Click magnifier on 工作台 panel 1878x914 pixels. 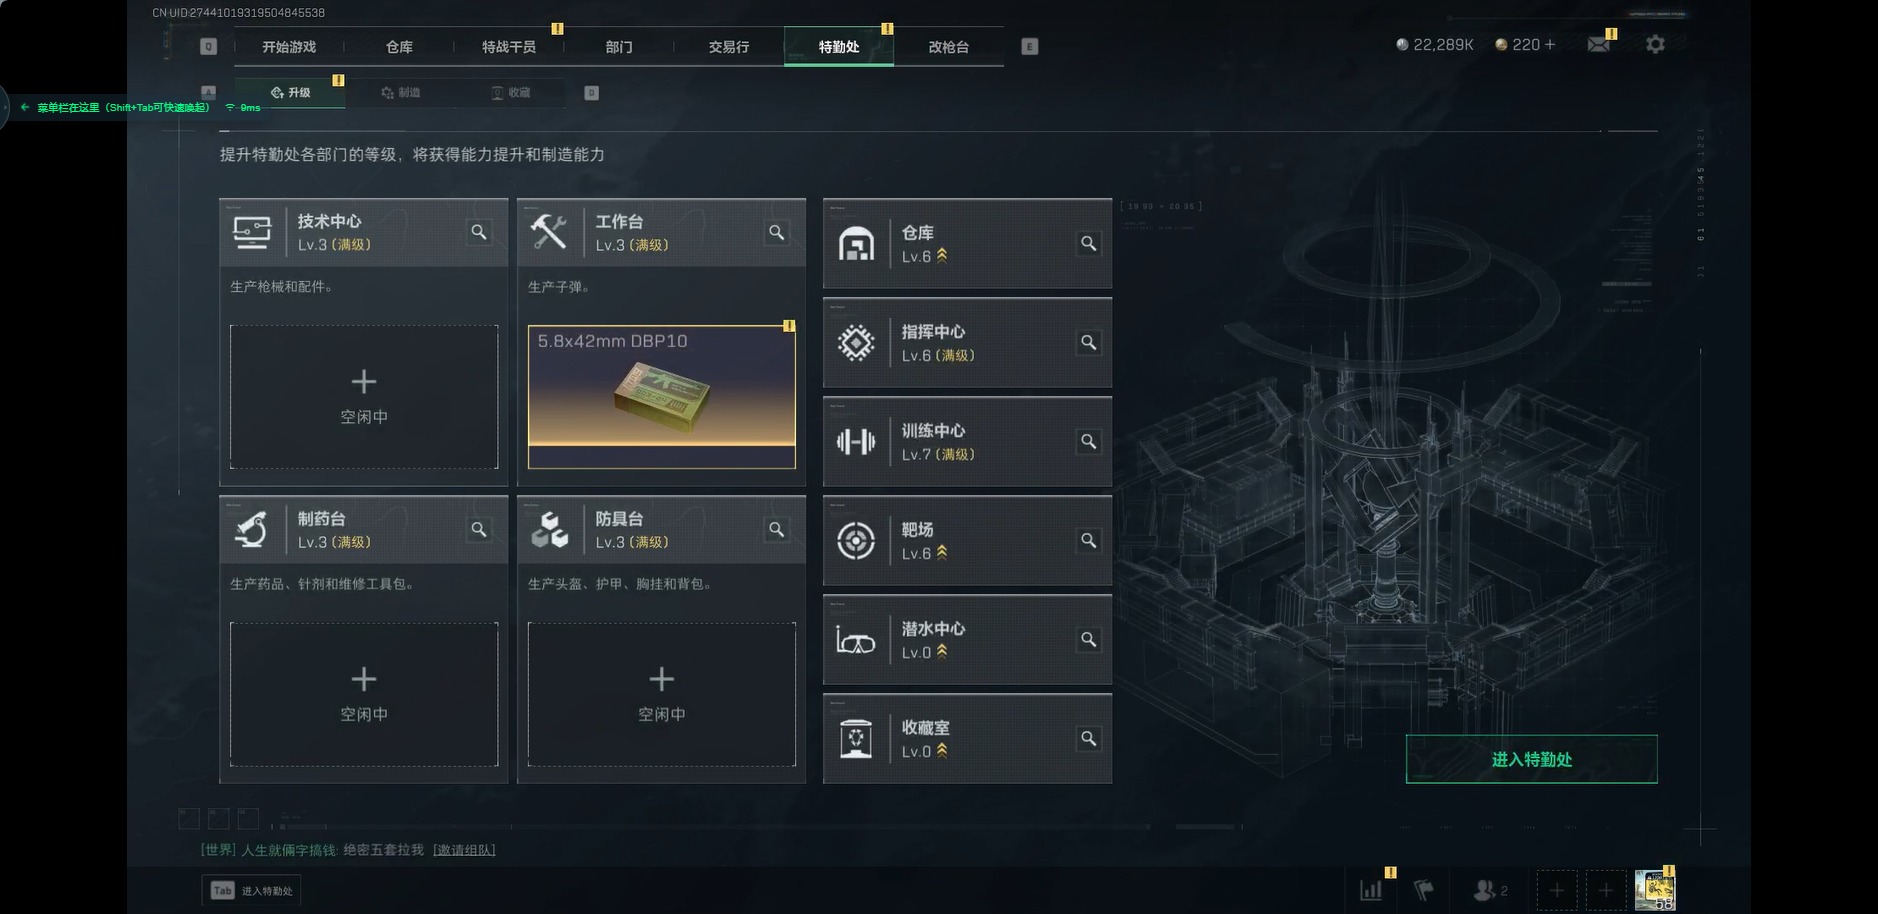click(x=777, y=232)
